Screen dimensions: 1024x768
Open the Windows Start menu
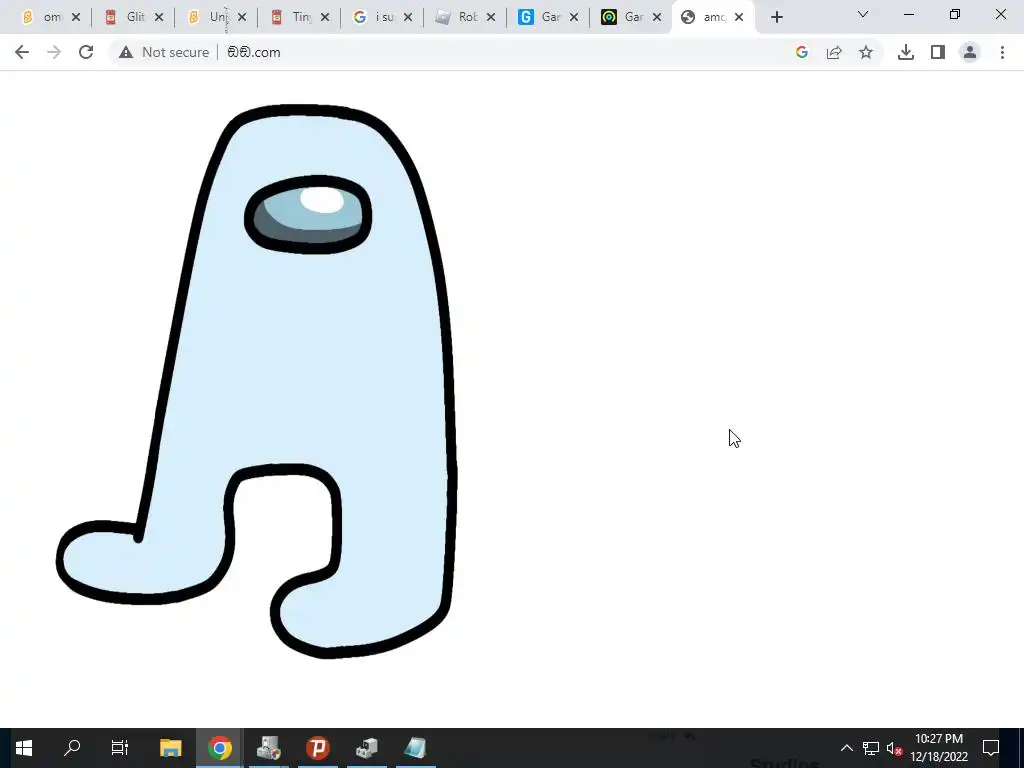tap(24, 748)
